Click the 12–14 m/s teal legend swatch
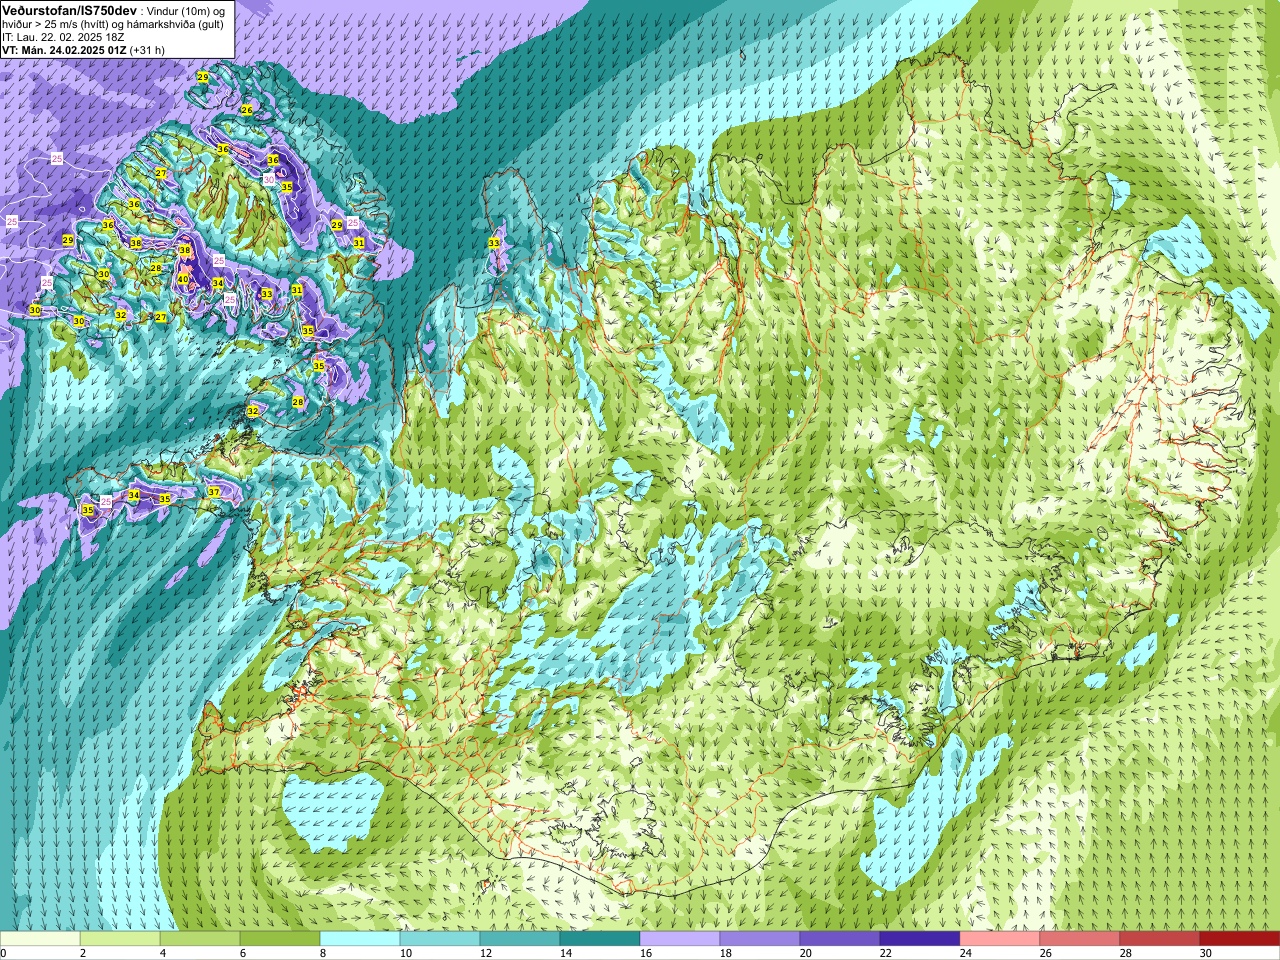This screenshot has height=960, width=1280. (520, 939)
